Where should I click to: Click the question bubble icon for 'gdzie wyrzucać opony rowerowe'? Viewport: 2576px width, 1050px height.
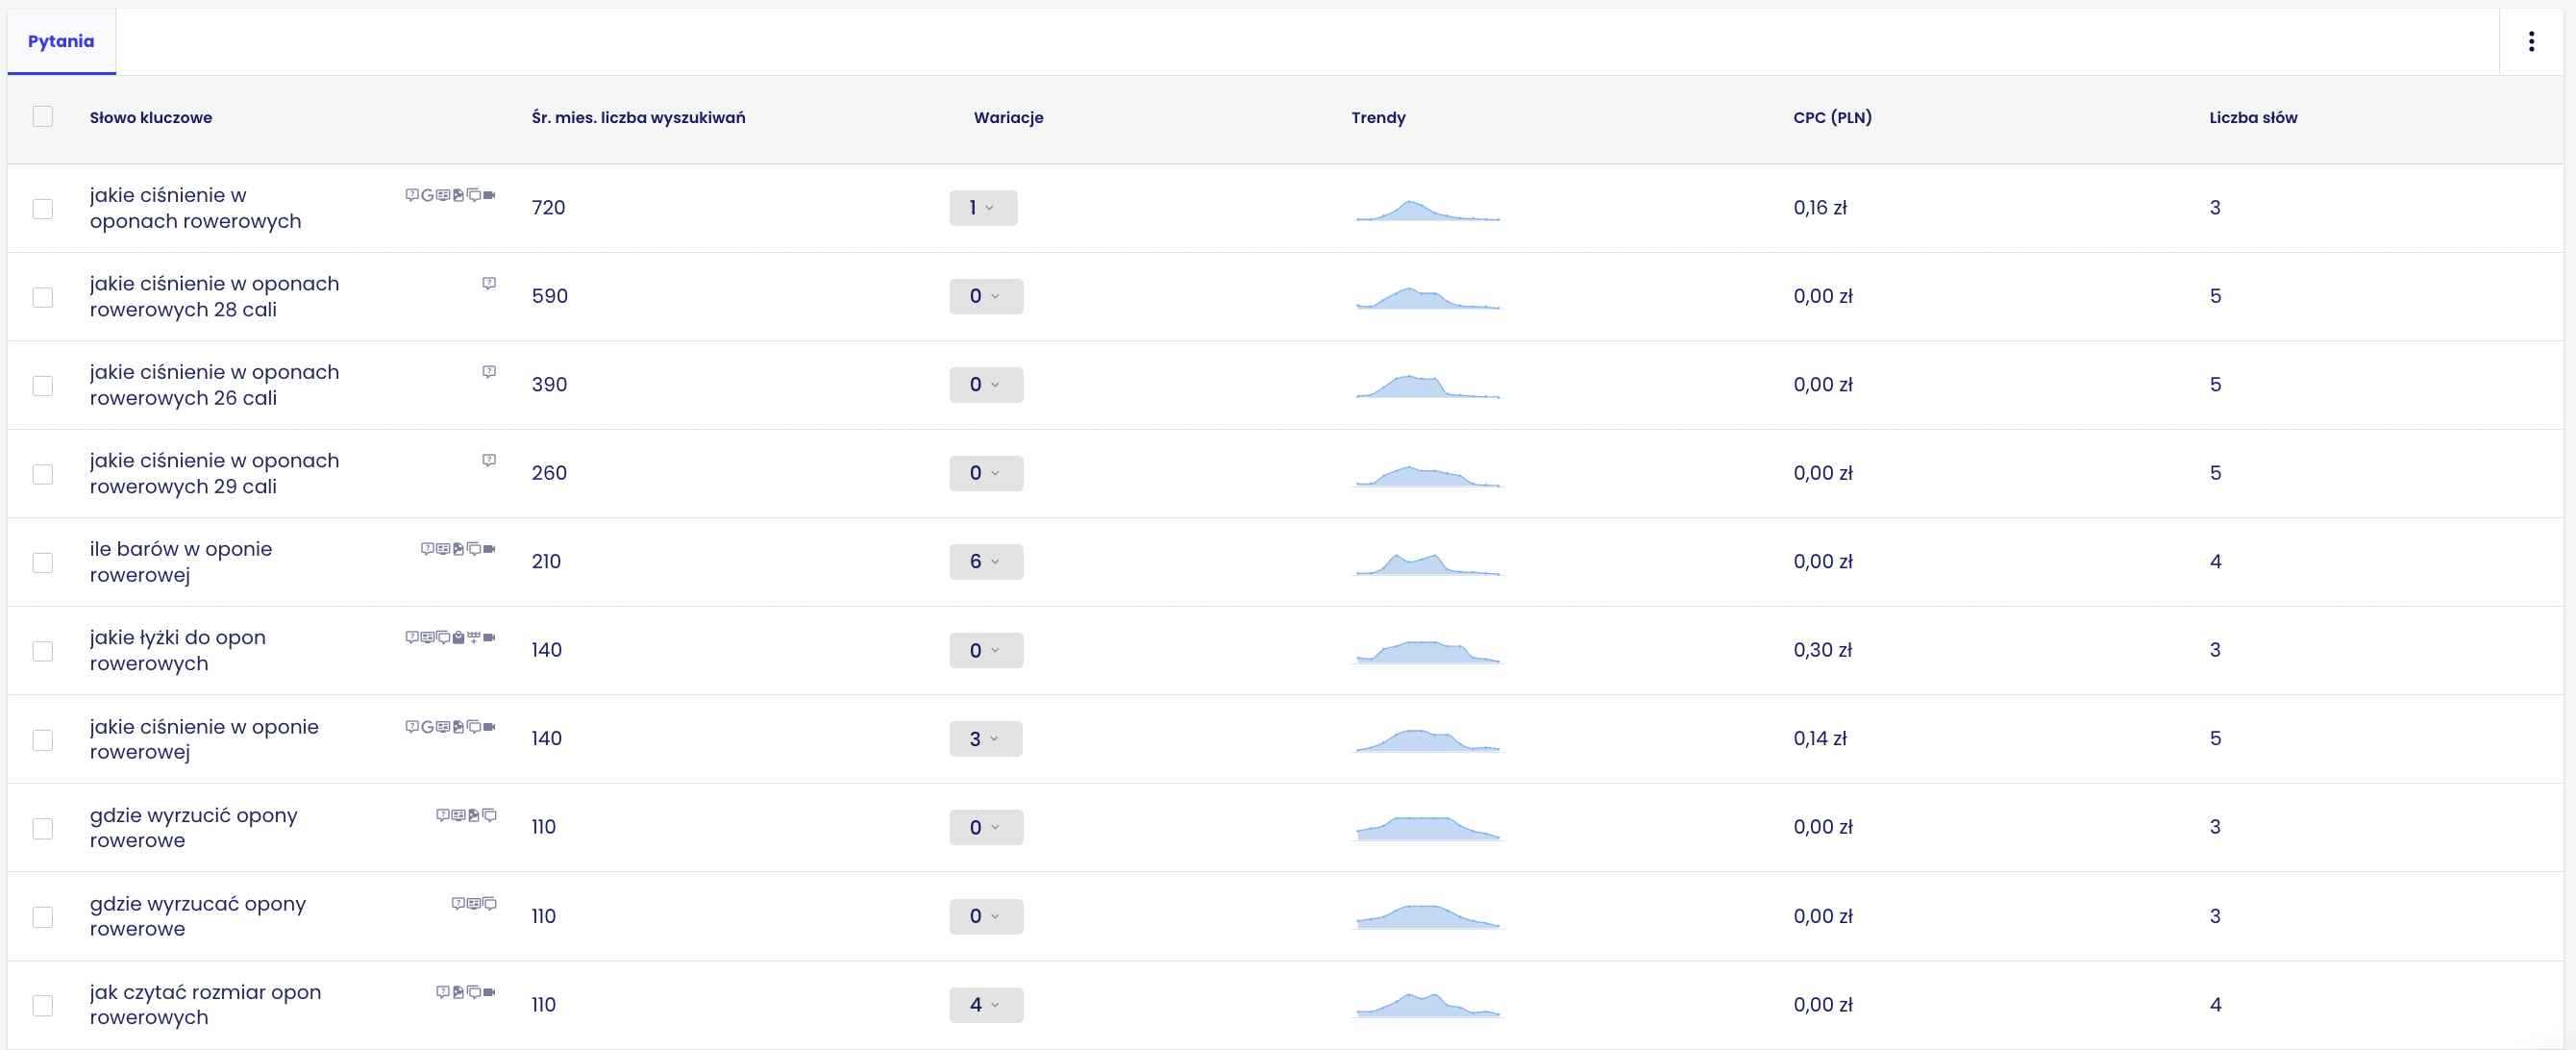pos(458,903)
